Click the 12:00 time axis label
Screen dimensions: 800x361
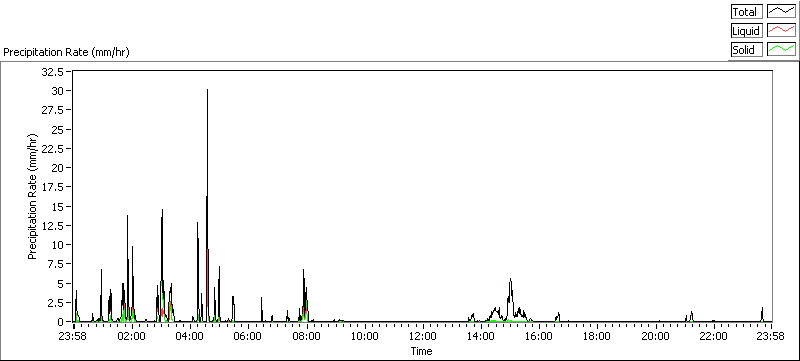pyautogui.click(x=423, y=336)
